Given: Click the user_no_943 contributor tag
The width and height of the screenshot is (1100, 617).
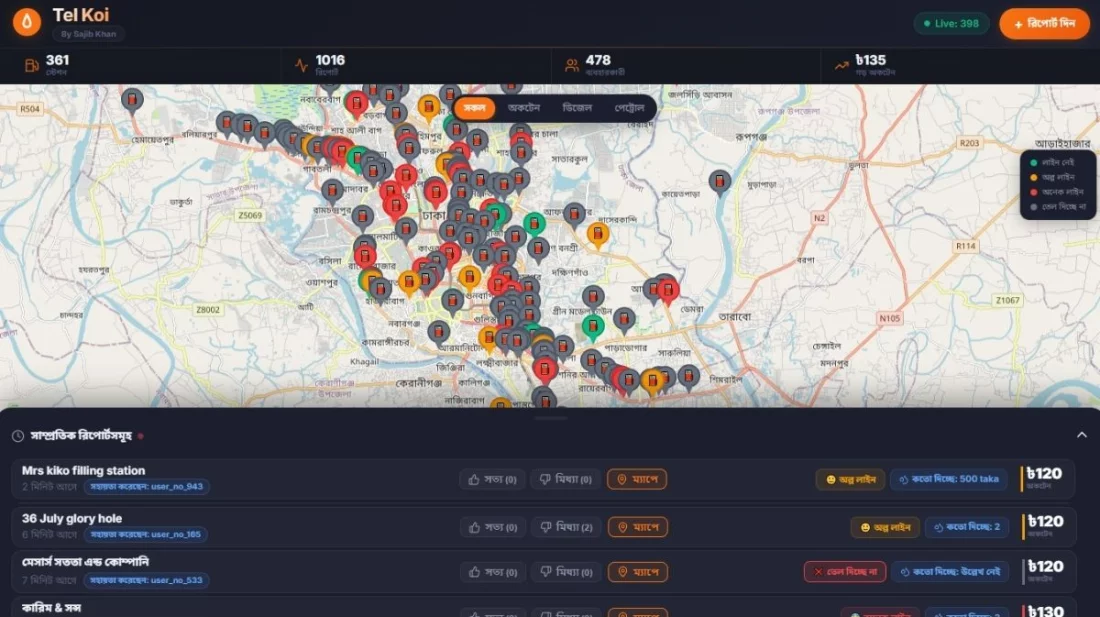Looking at the screenshot, I should tap(146, 487).
